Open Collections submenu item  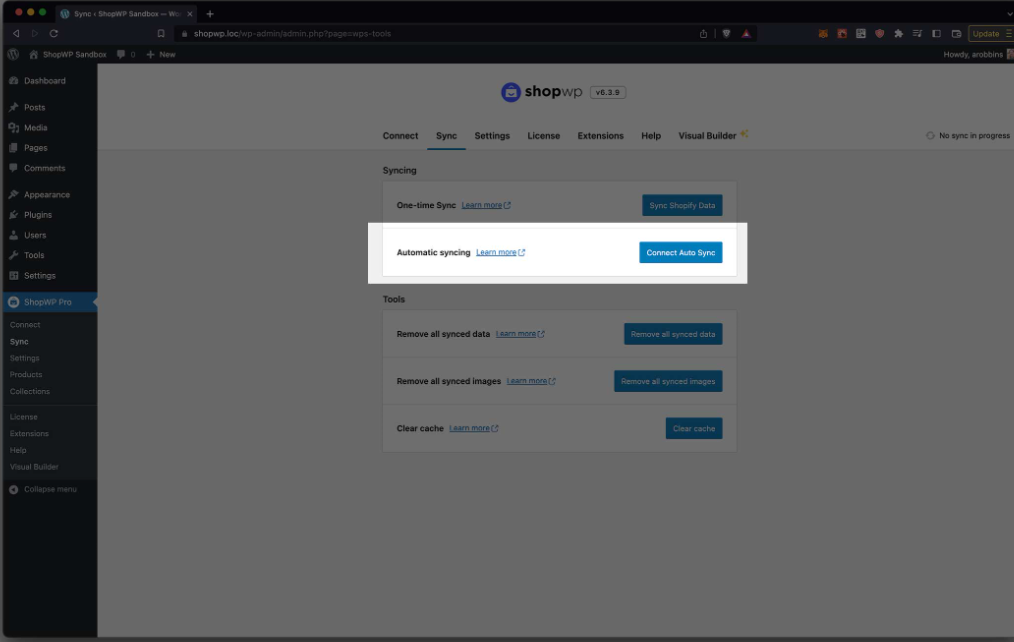pos(30,392)
